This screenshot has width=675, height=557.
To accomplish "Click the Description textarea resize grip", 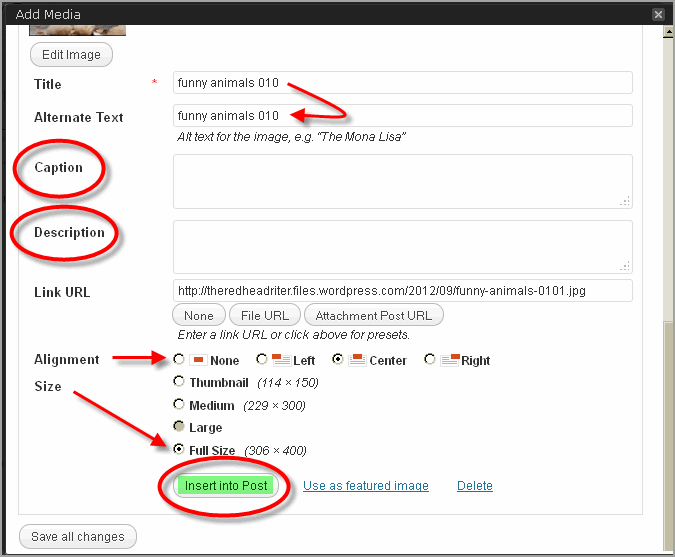I will coord(625,266).
